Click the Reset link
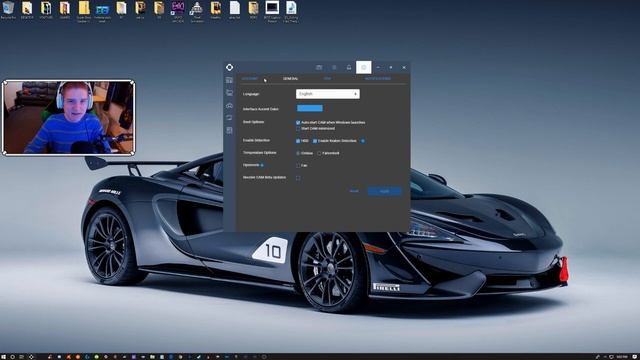 pos(354,191)
